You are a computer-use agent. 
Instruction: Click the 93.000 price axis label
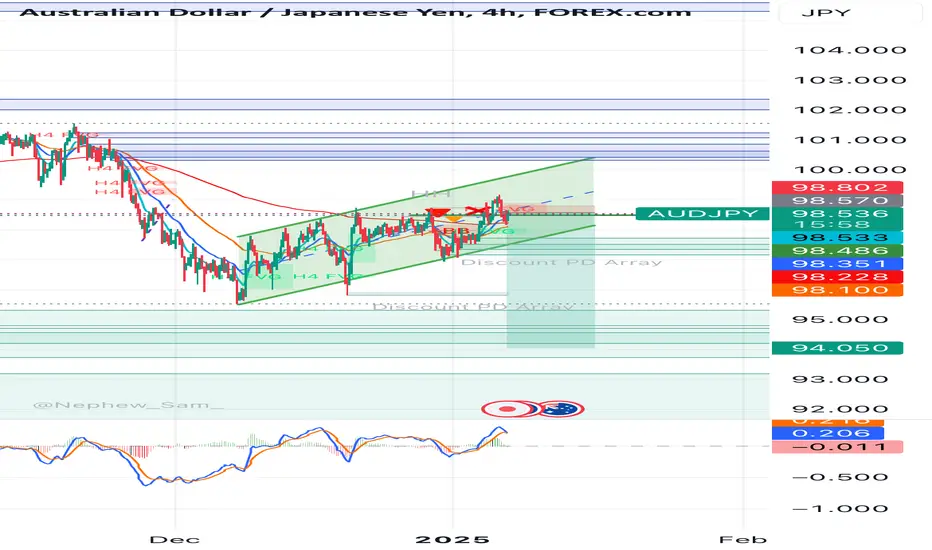pyautogui.click(x=840, y=379)
